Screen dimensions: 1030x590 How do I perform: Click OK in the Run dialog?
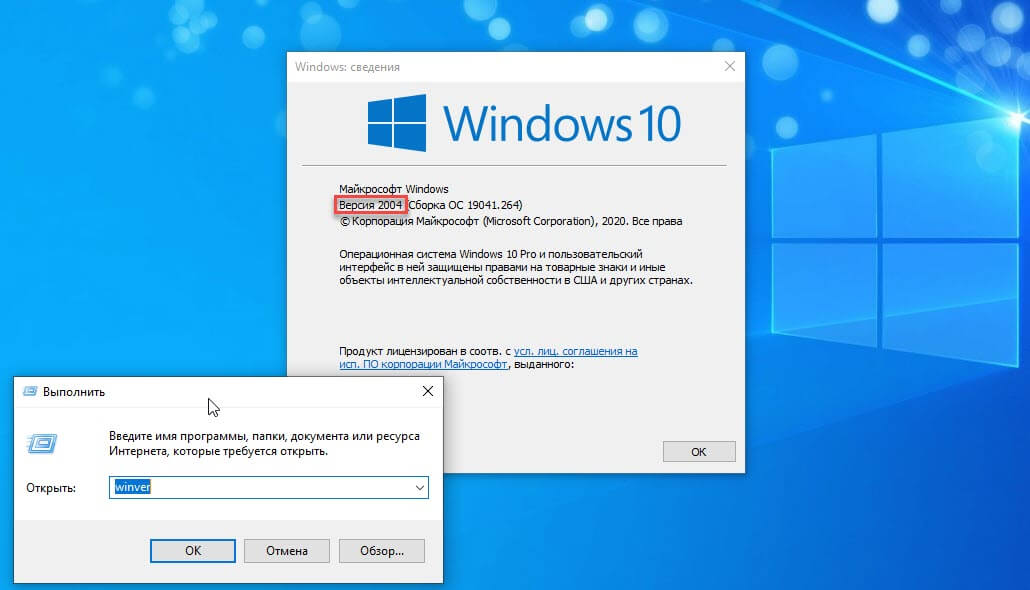point(192,551)
